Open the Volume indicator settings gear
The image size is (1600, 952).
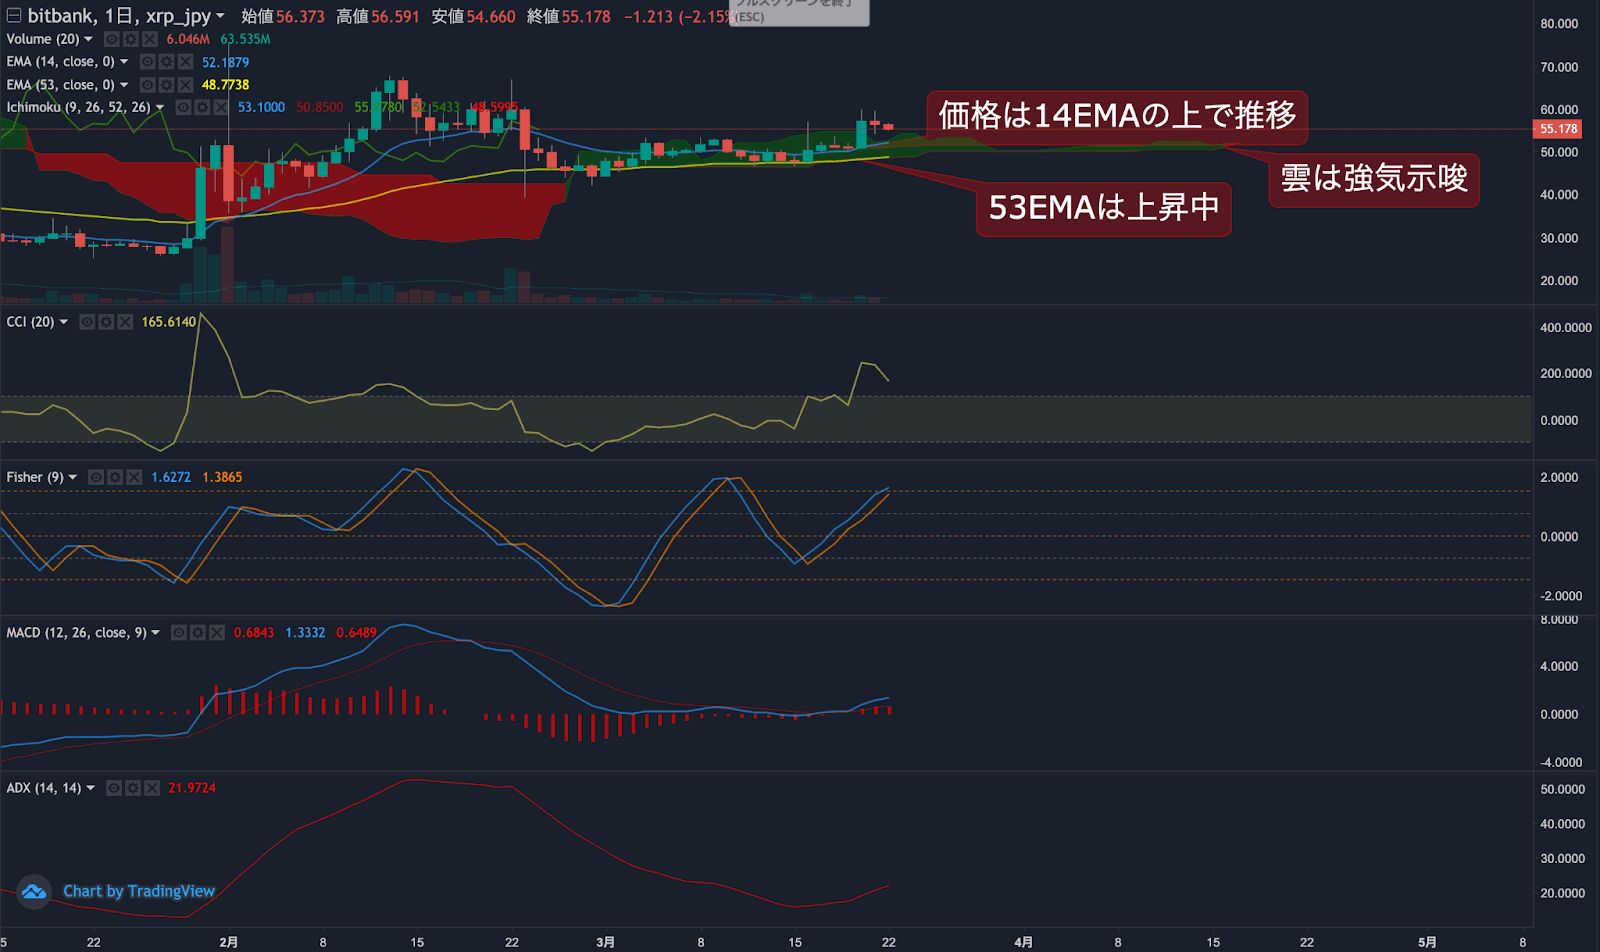click(x=130, y=40)
